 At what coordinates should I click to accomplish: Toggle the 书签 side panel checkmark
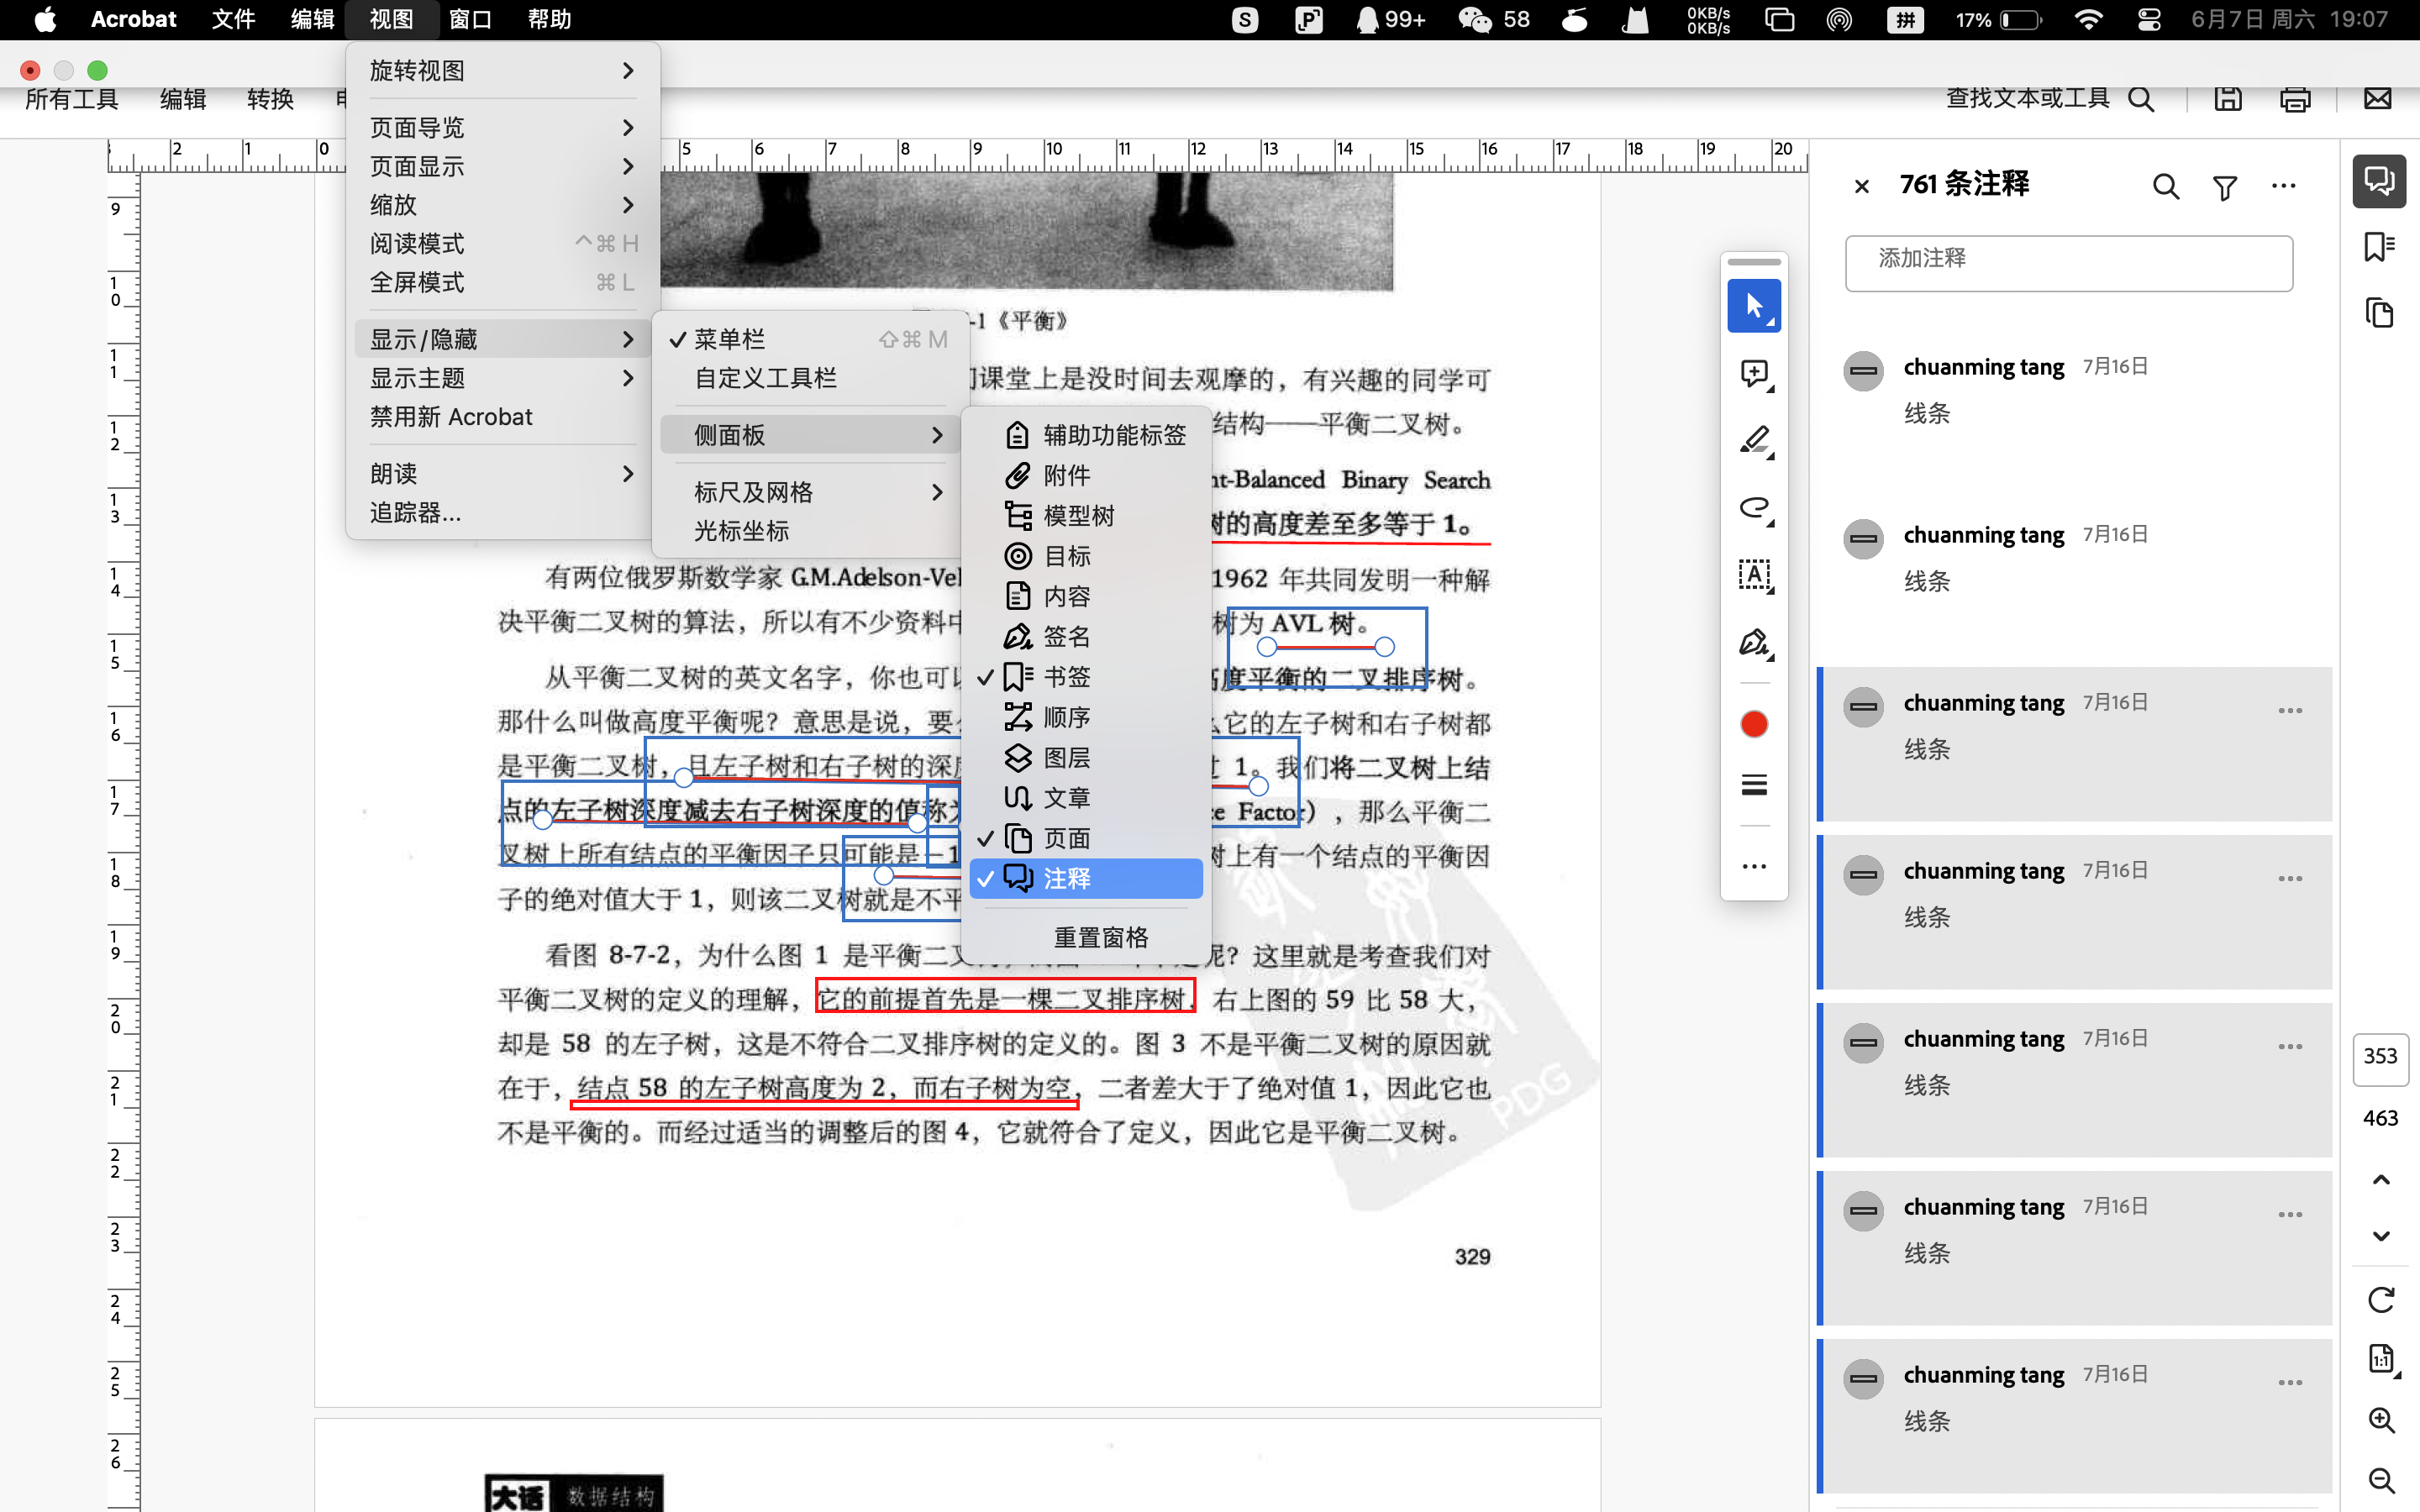[x=1066, y=677]
